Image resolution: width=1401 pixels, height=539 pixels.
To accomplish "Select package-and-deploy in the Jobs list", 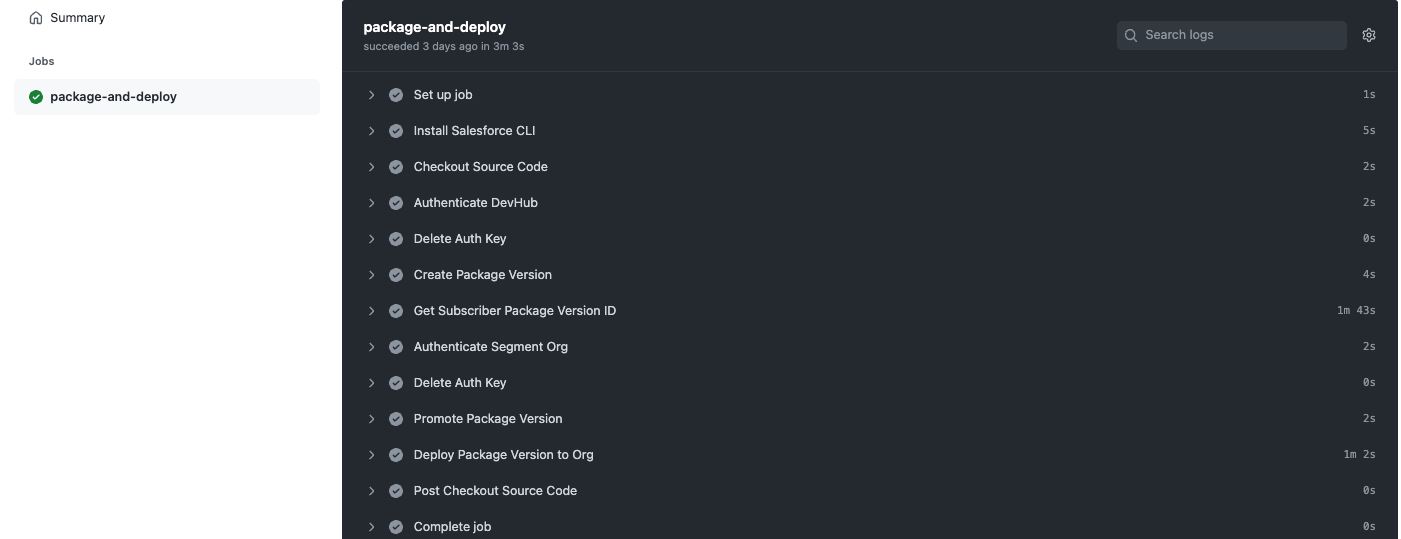I will (x=167, y=97).
